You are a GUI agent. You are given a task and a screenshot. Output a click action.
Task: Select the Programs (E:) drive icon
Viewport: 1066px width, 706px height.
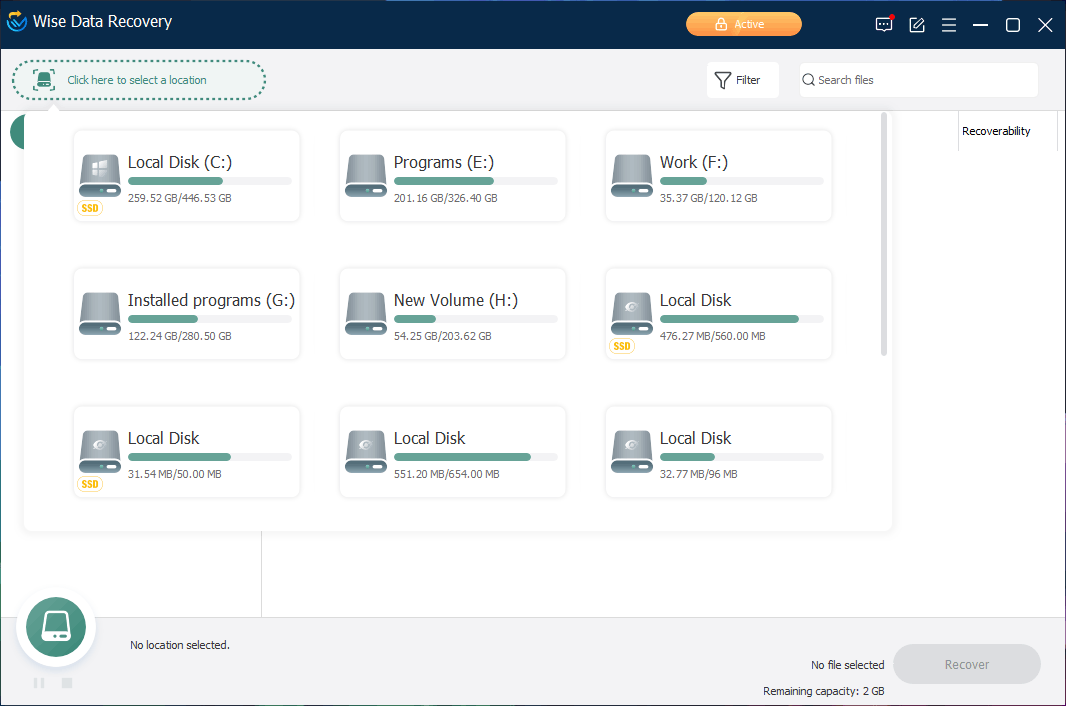[366, 176]
